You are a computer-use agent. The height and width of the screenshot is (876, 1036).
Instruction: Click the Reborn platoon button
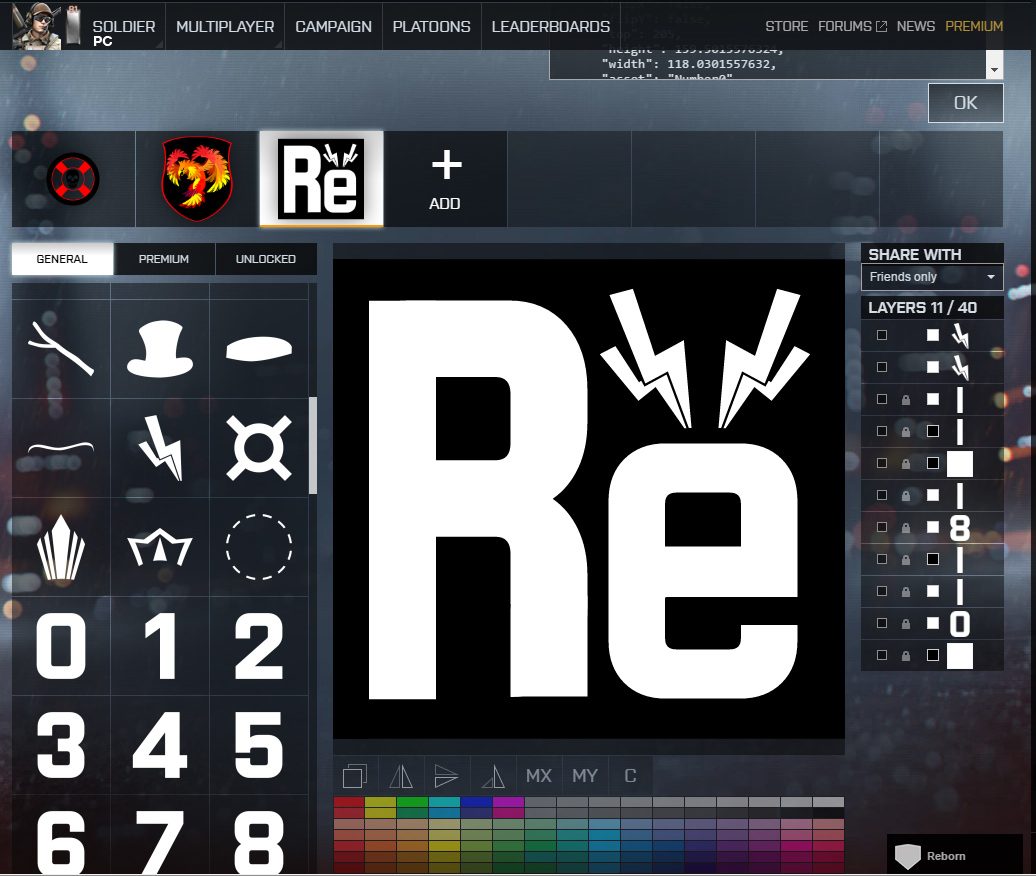tap(954, 856)
